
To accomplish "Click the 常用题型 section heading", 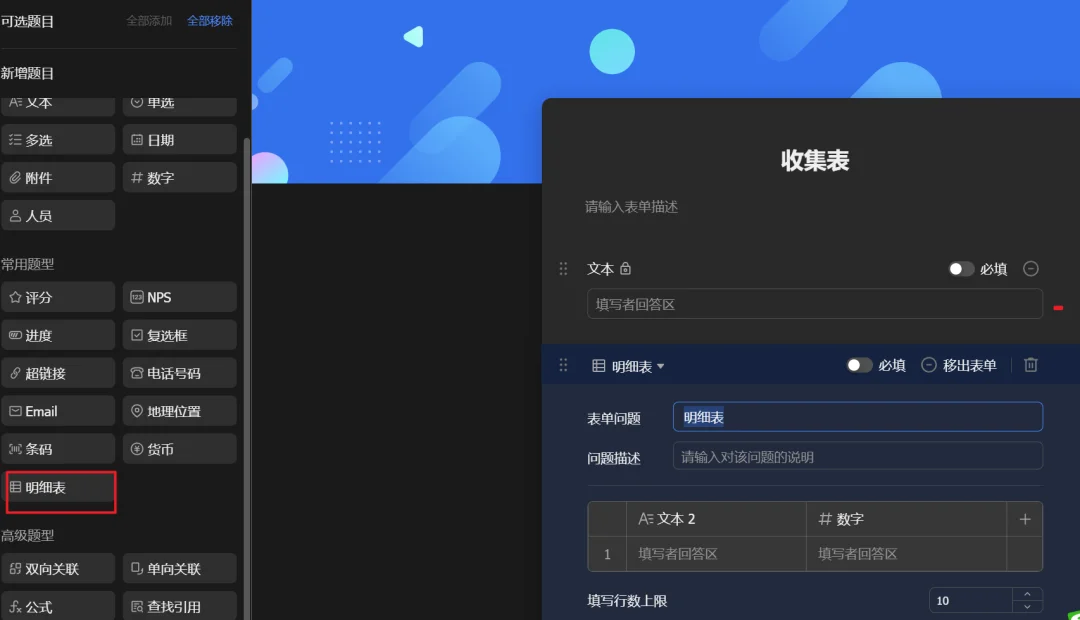I will tap(28, 264).
